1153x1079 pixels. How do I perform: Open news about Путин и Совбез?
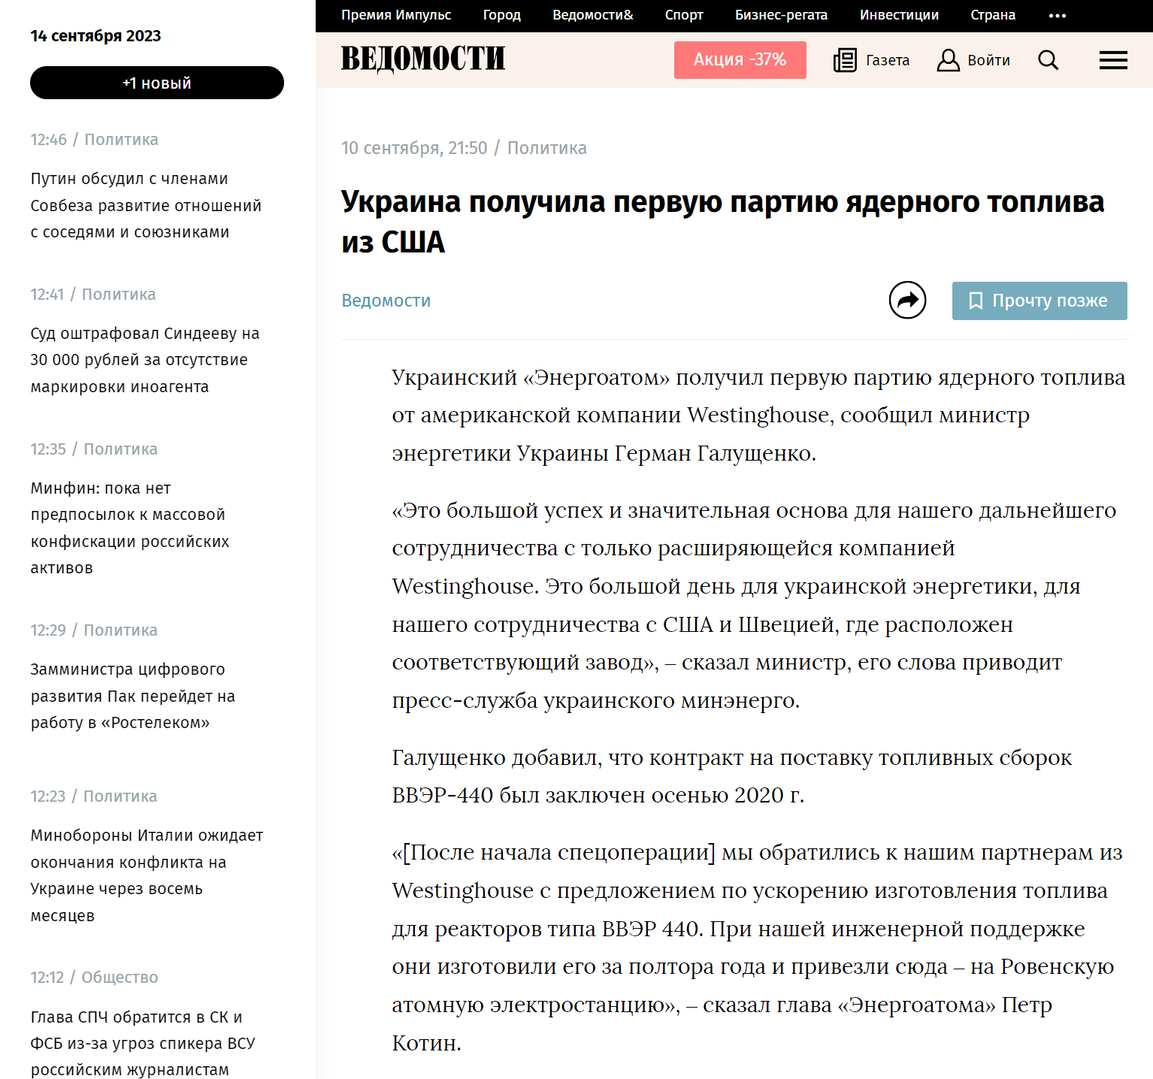[146, 205]
